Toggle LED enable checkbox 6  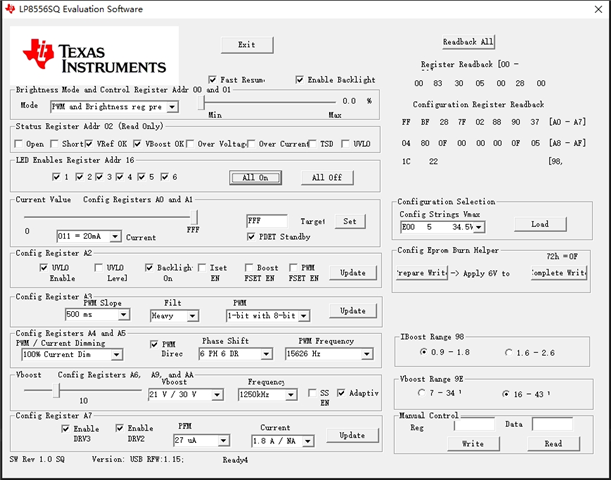coord(165,177)
